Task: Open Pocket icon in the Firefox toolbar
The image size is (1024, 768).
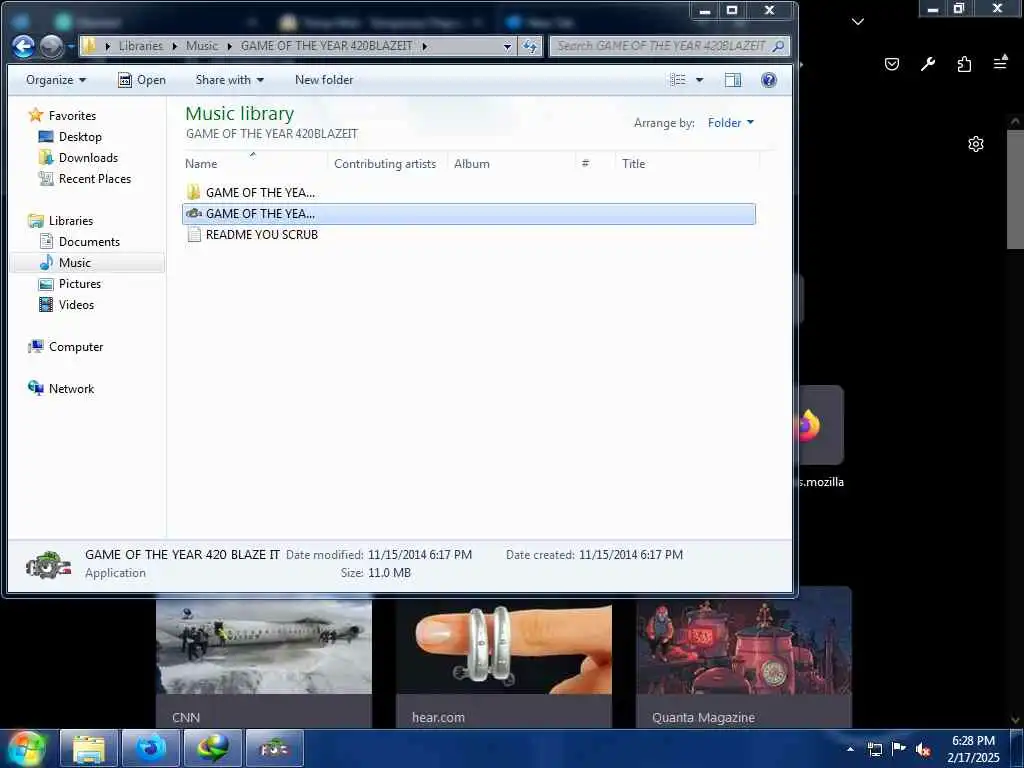Action: click(x=891, y=63)
